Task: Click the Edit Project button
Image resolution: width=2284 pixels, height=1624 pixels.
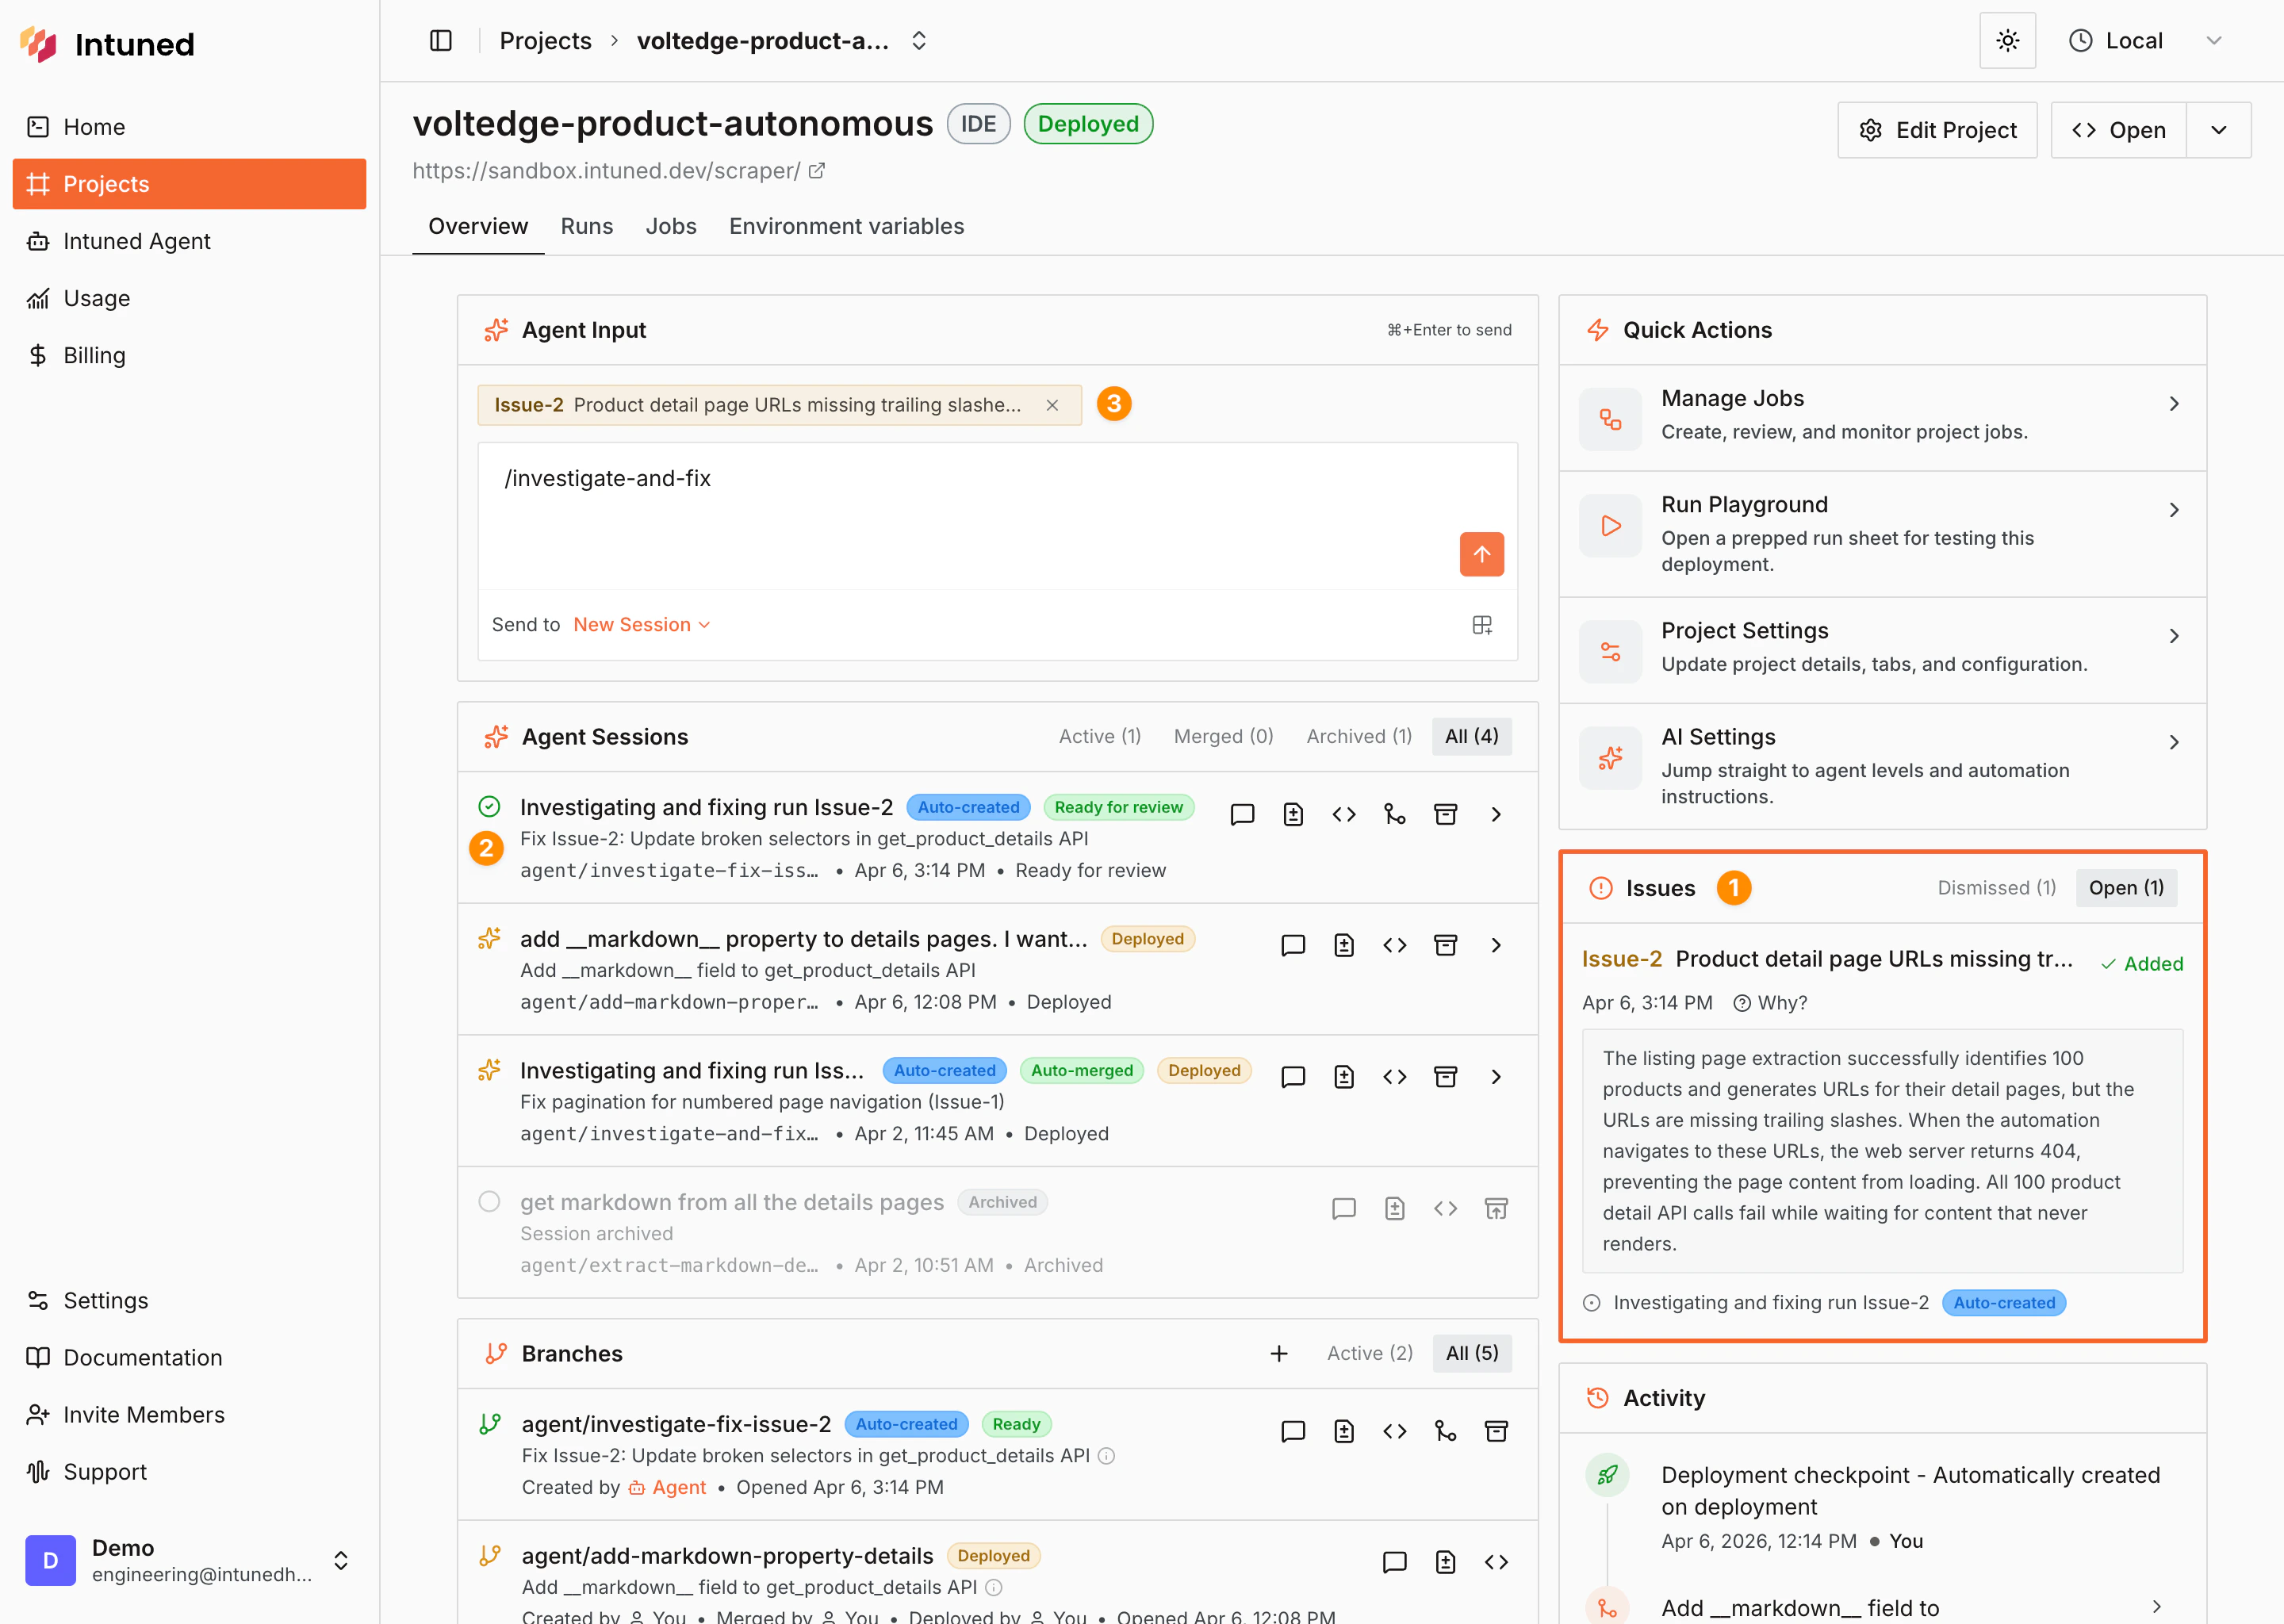Action: (x=1937, y=130)
